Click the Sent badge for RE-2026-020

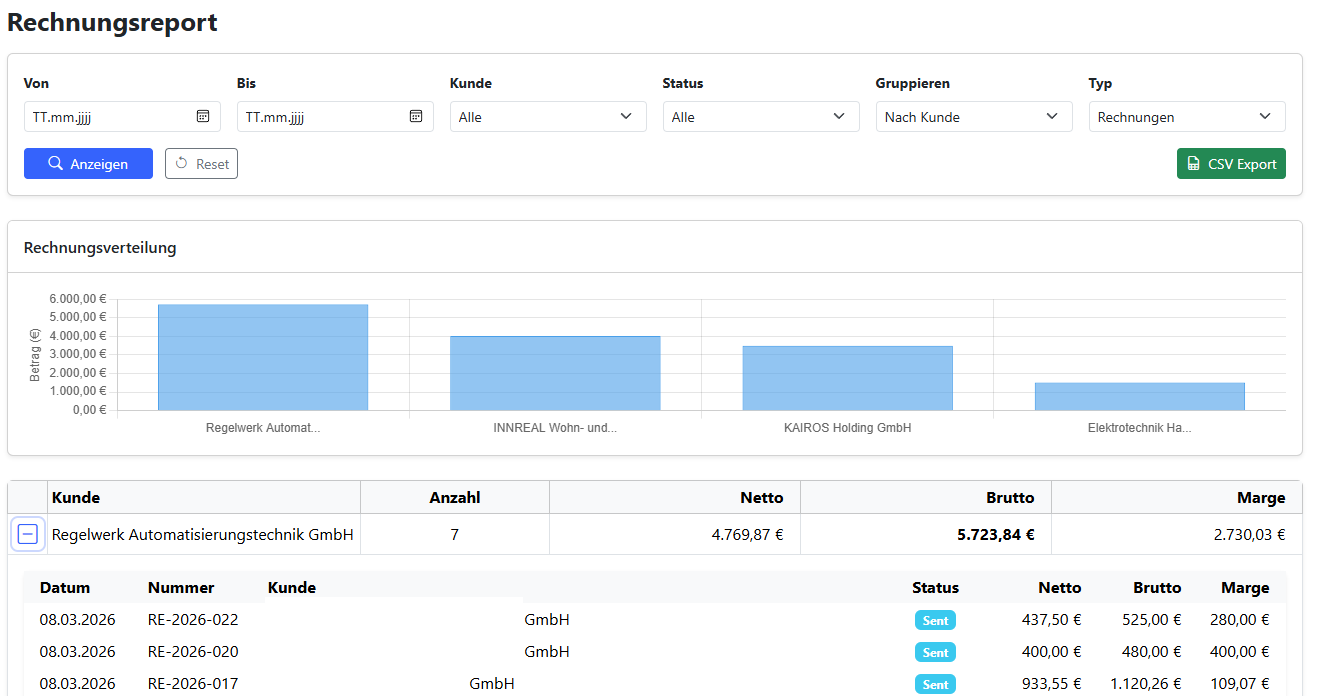935,653
